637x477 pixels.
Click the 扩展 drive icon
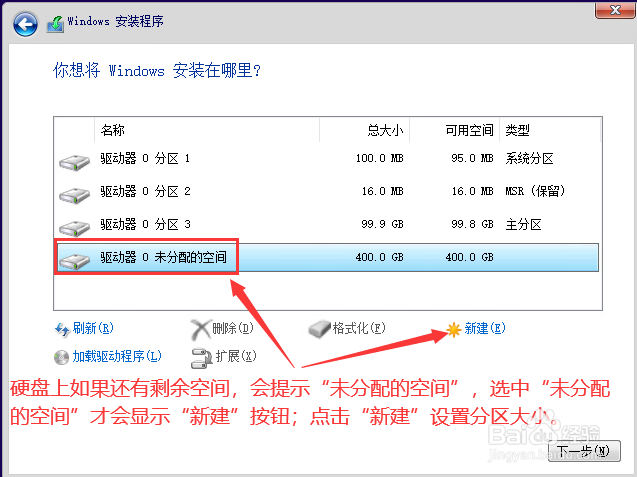(202, 358)
